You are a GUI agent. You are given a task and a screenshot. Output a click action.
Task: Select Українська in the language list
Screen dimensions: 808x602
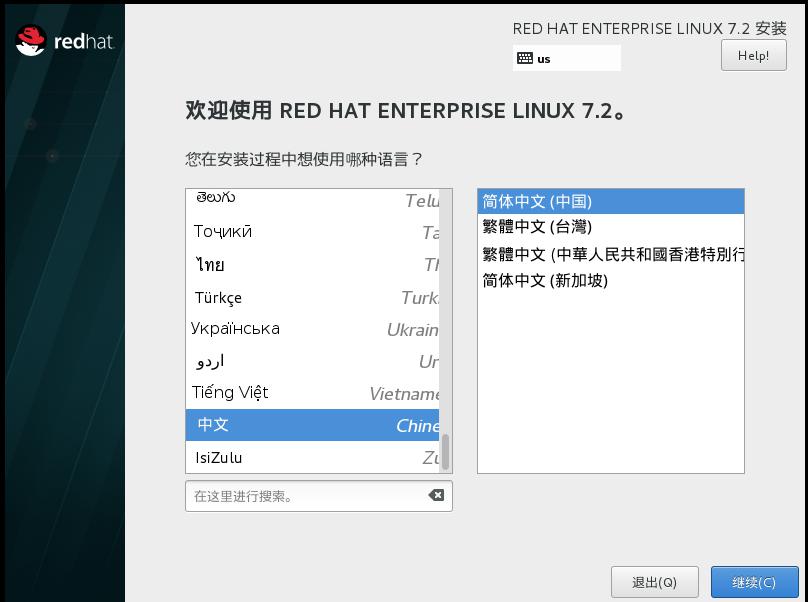312,329
